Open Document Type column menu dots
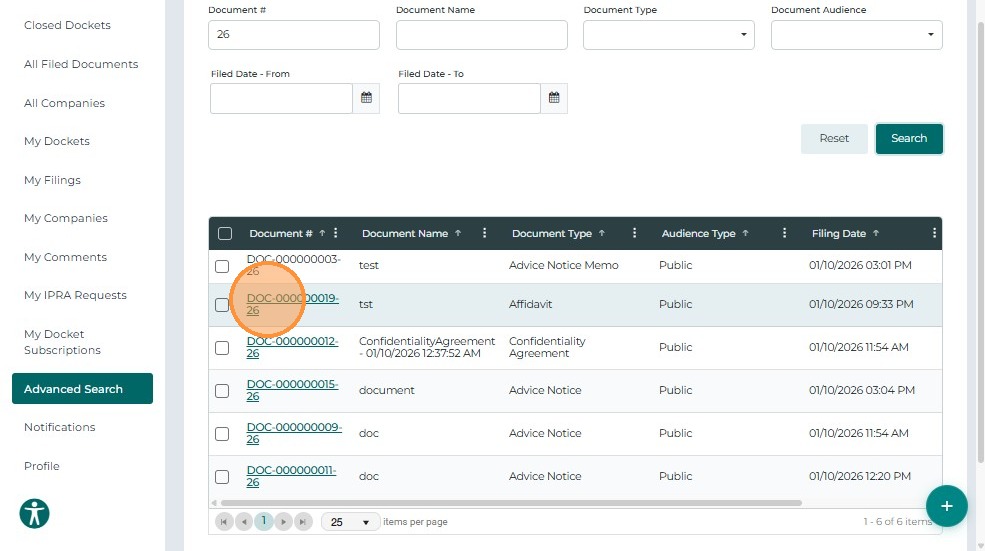The image size is (985, 551). [x=634, y=233]
